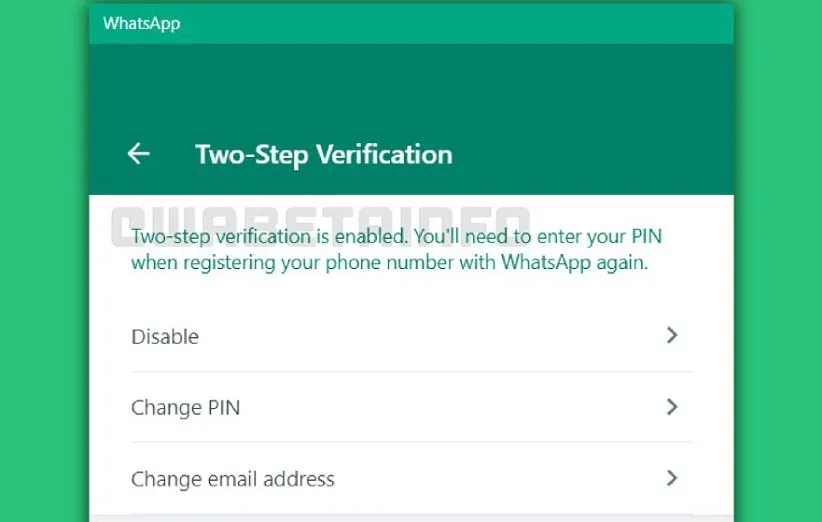Click the two-step verification enabled message
Viewport: 822px width, 522px height.
[396, 238]
